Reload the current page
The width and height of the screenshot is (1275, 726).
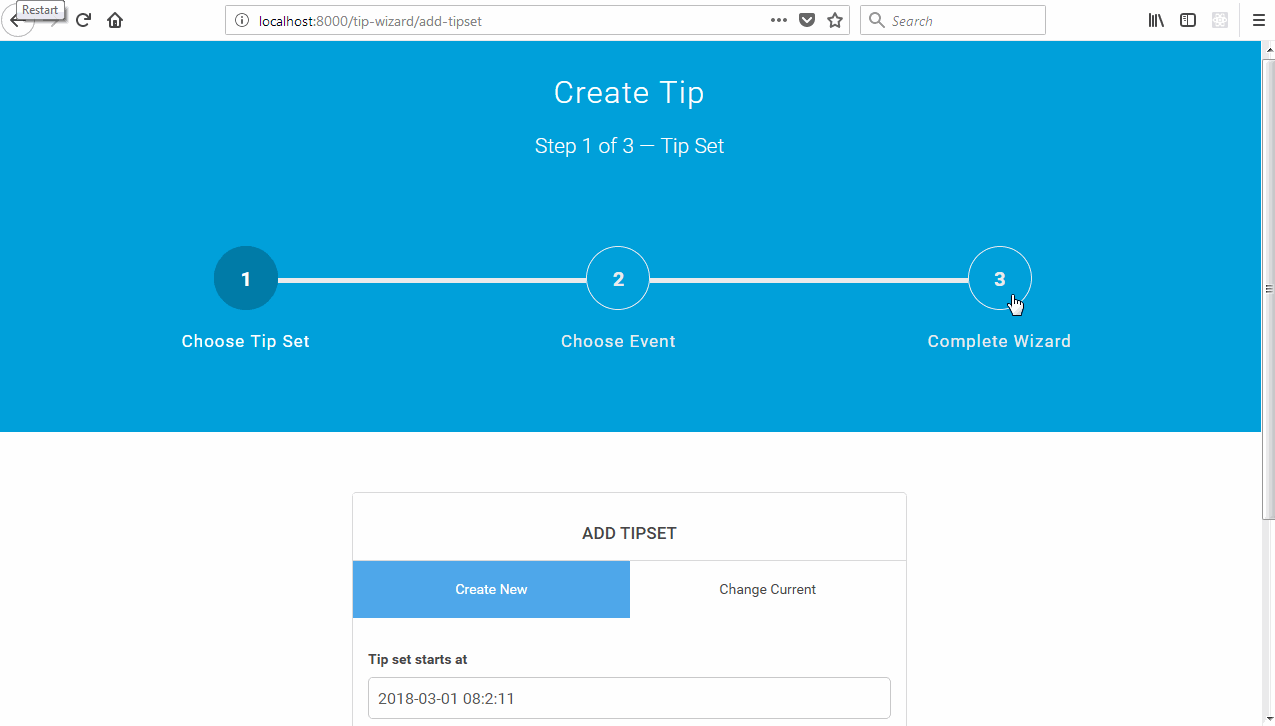tap(82, 19)
